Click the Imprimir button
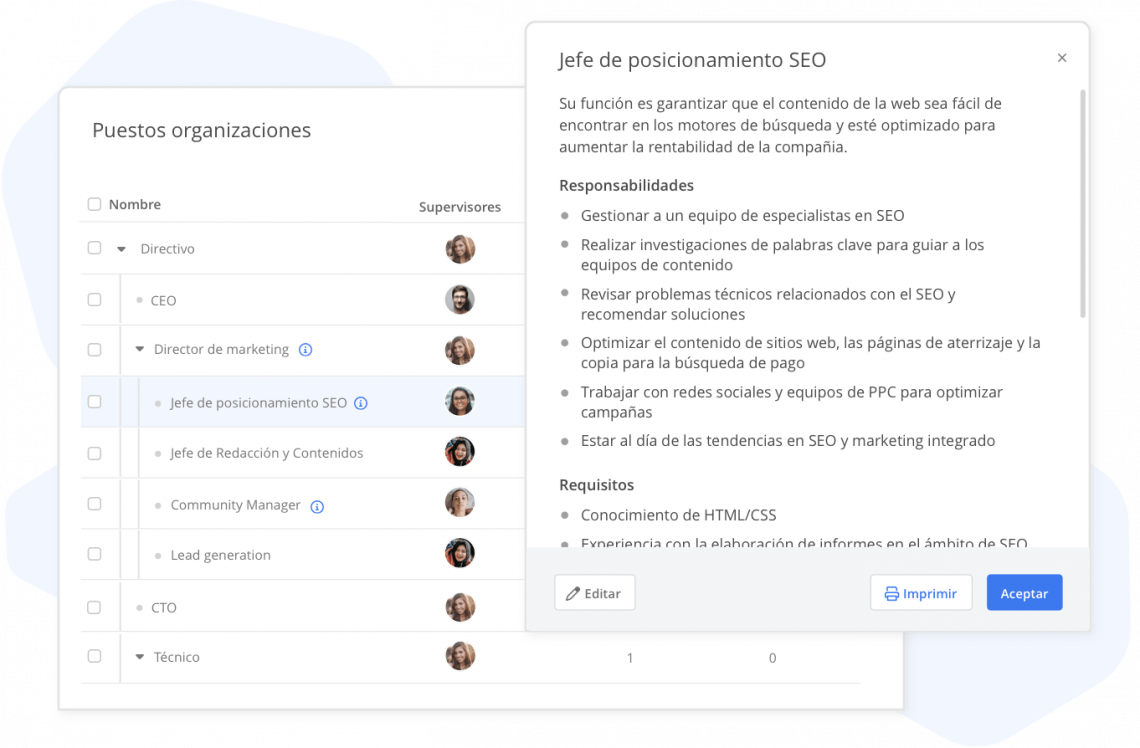Viewport: 1140px width, 748px height. 921,593
